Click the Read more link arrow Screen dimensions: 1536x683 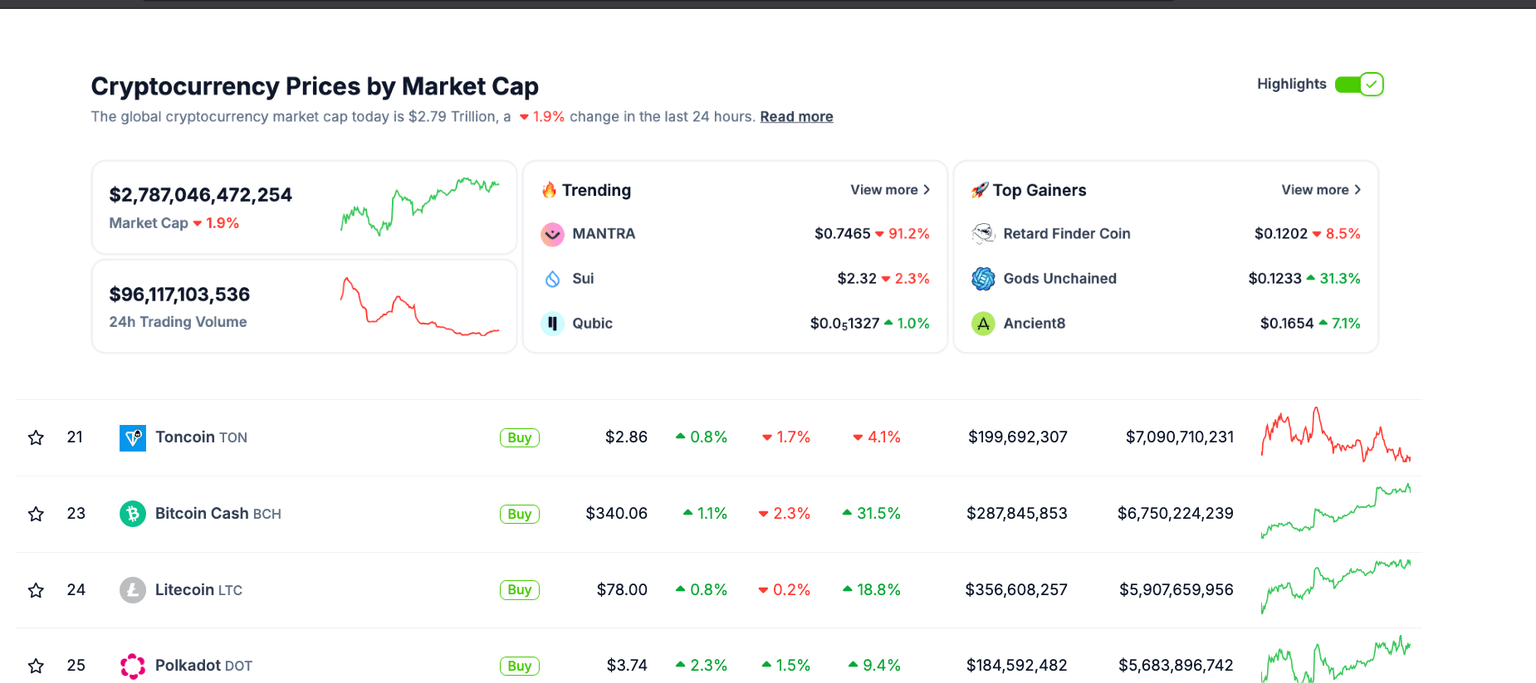pyautogui.click(x=796, y=116)
